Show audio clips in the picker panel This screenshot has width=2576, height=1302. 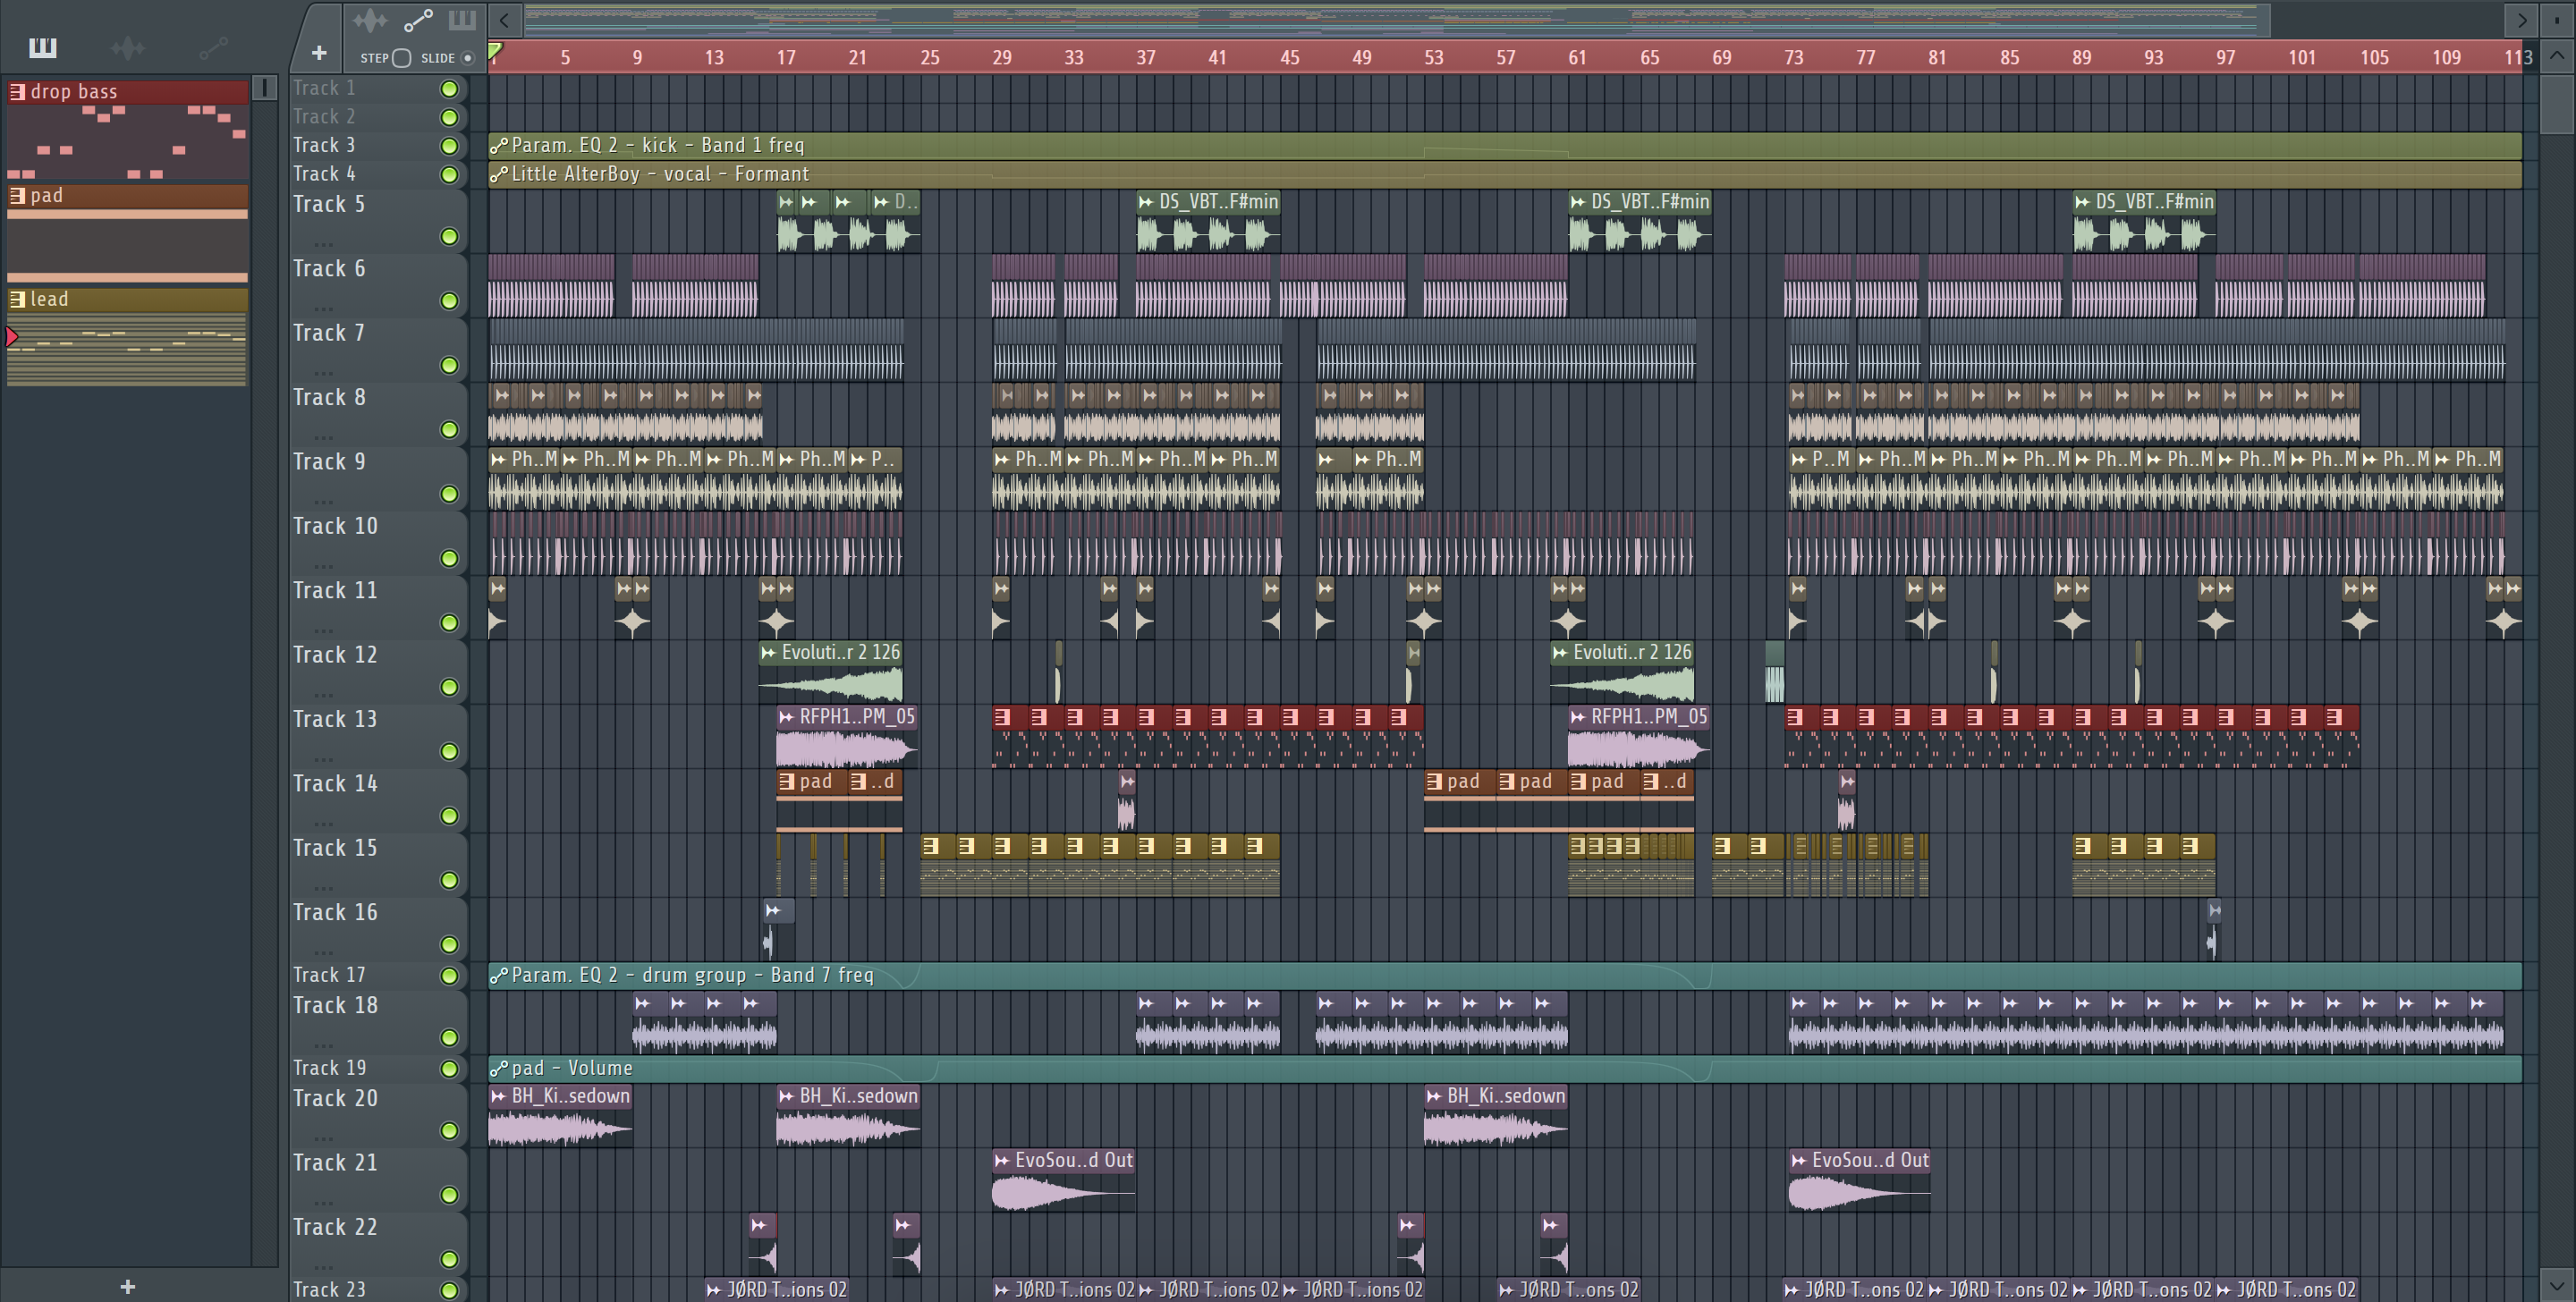point(128,47)
